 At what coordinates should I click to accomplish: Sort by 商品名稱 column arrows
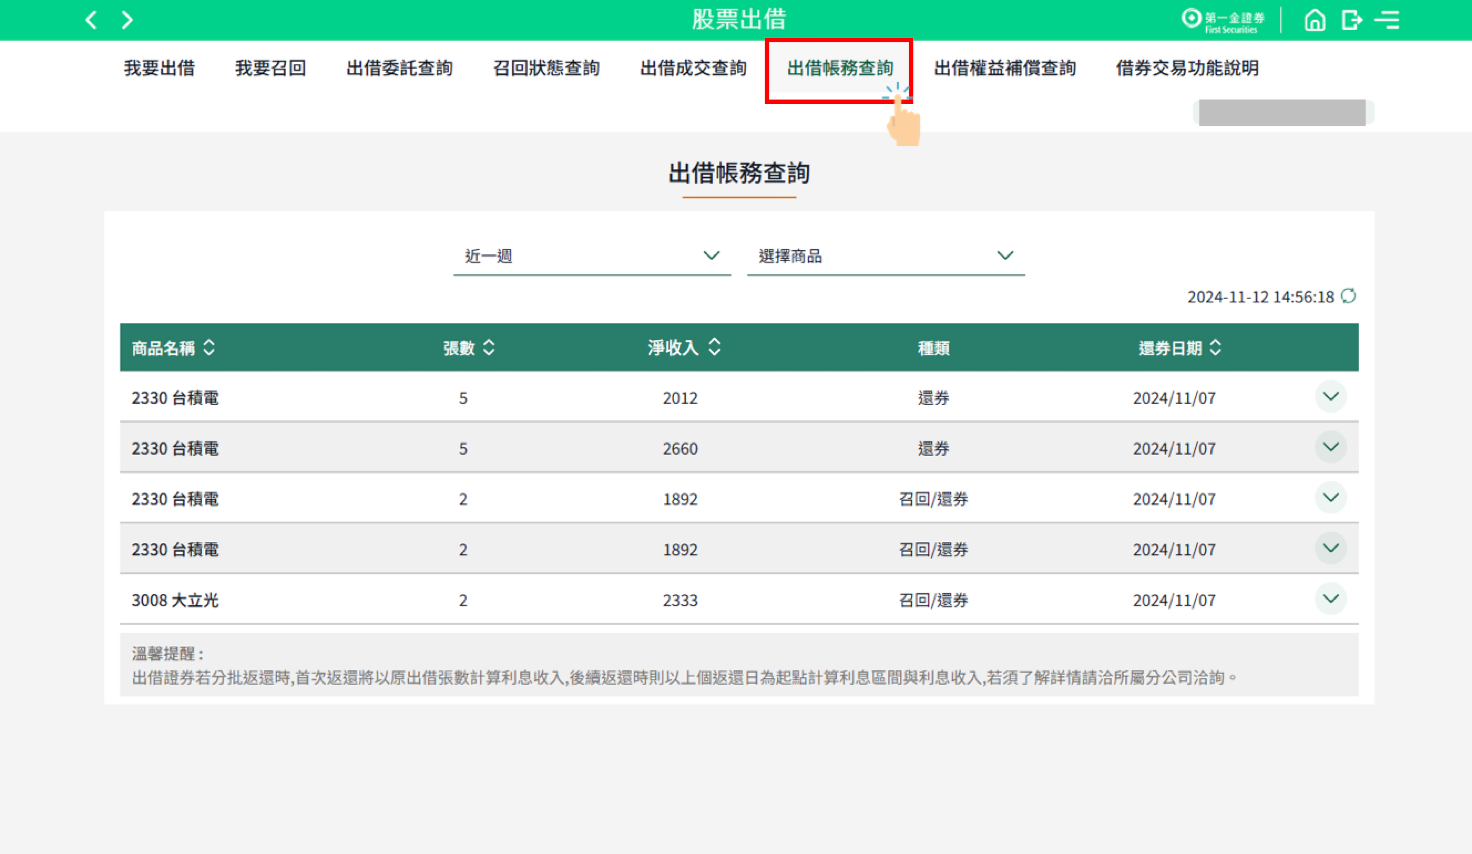pyautogui.click(x=209, y=347)
